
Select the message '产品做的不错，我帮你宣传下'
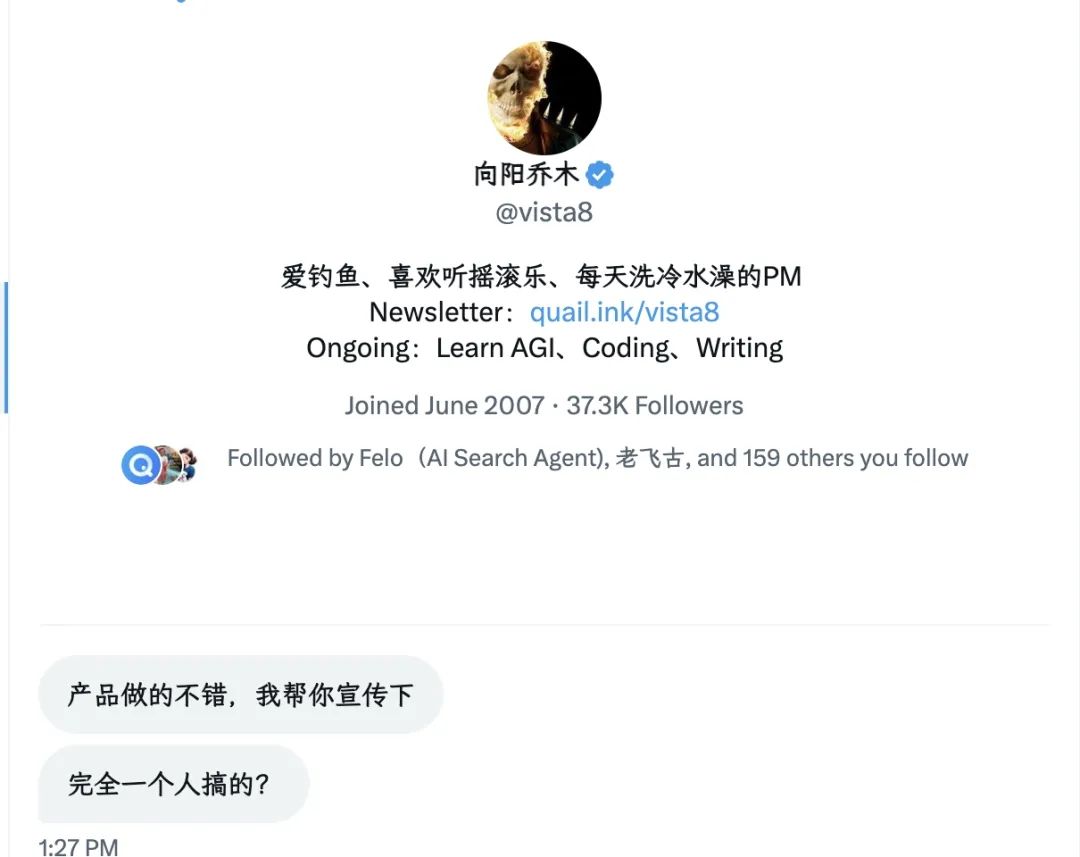point(240,694)
